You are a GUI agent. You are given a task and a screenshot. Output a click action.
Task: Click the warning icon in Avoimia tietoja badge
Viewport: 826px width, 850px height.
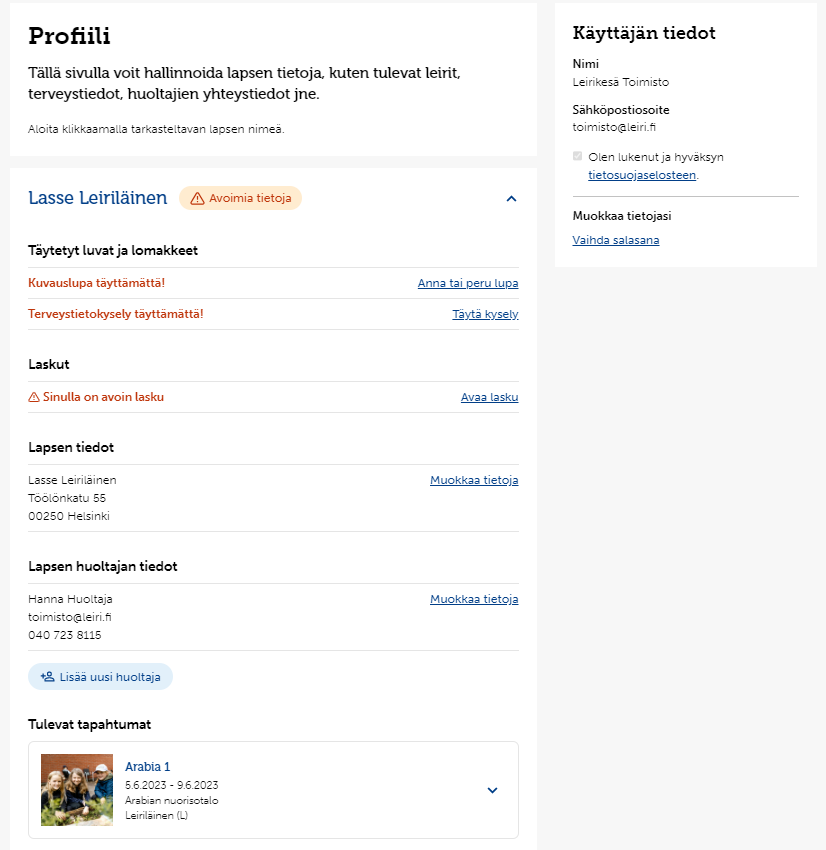(197, 198)
